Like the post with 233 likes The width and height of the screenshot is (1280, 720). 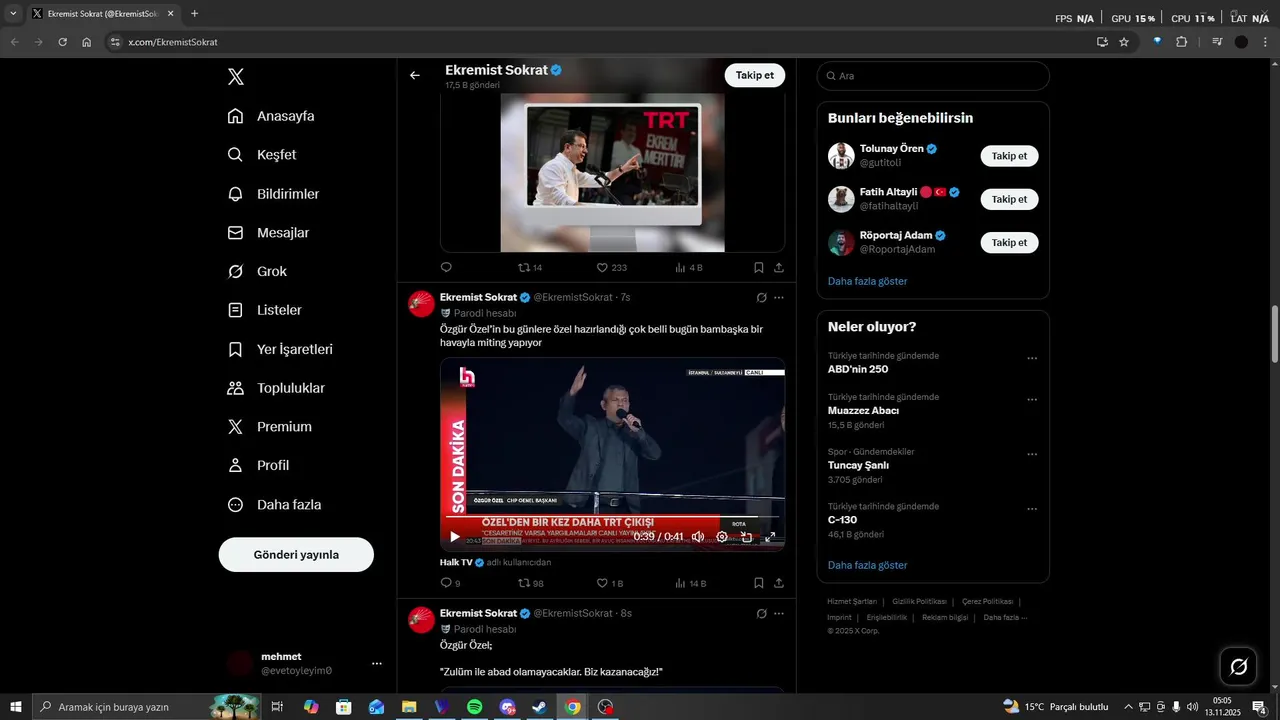coord(602,267)
